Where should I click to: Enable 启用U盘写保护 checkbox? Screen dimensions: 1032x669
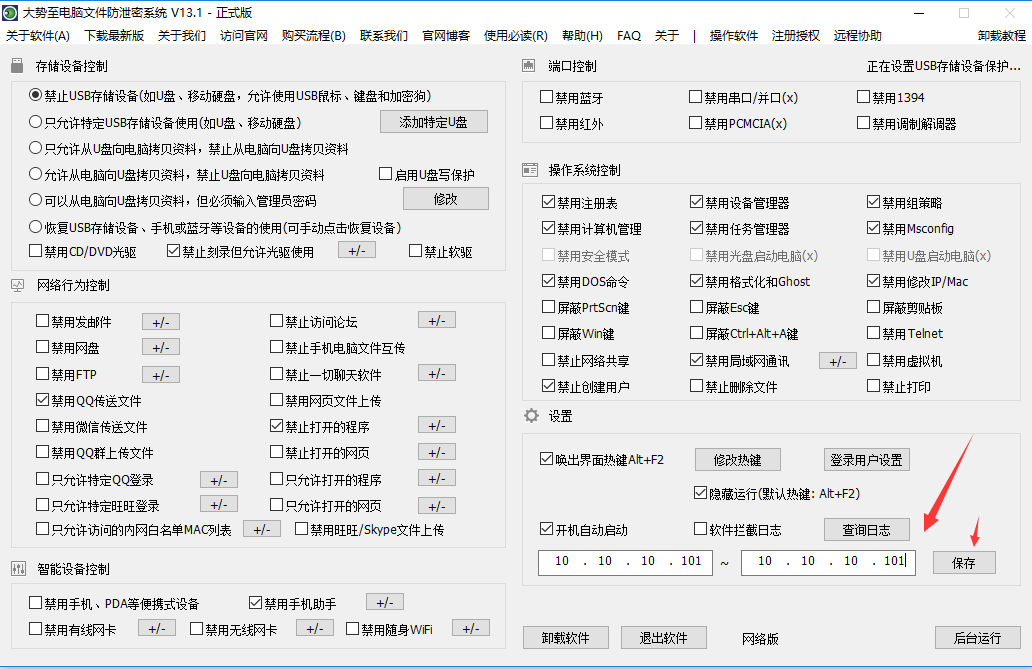coord(386,174)
